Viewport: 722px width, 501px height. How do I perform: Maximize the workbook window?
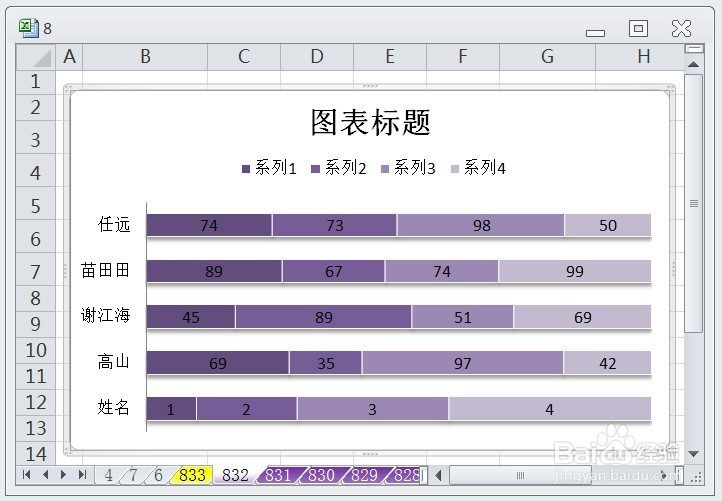click(638, 29)
